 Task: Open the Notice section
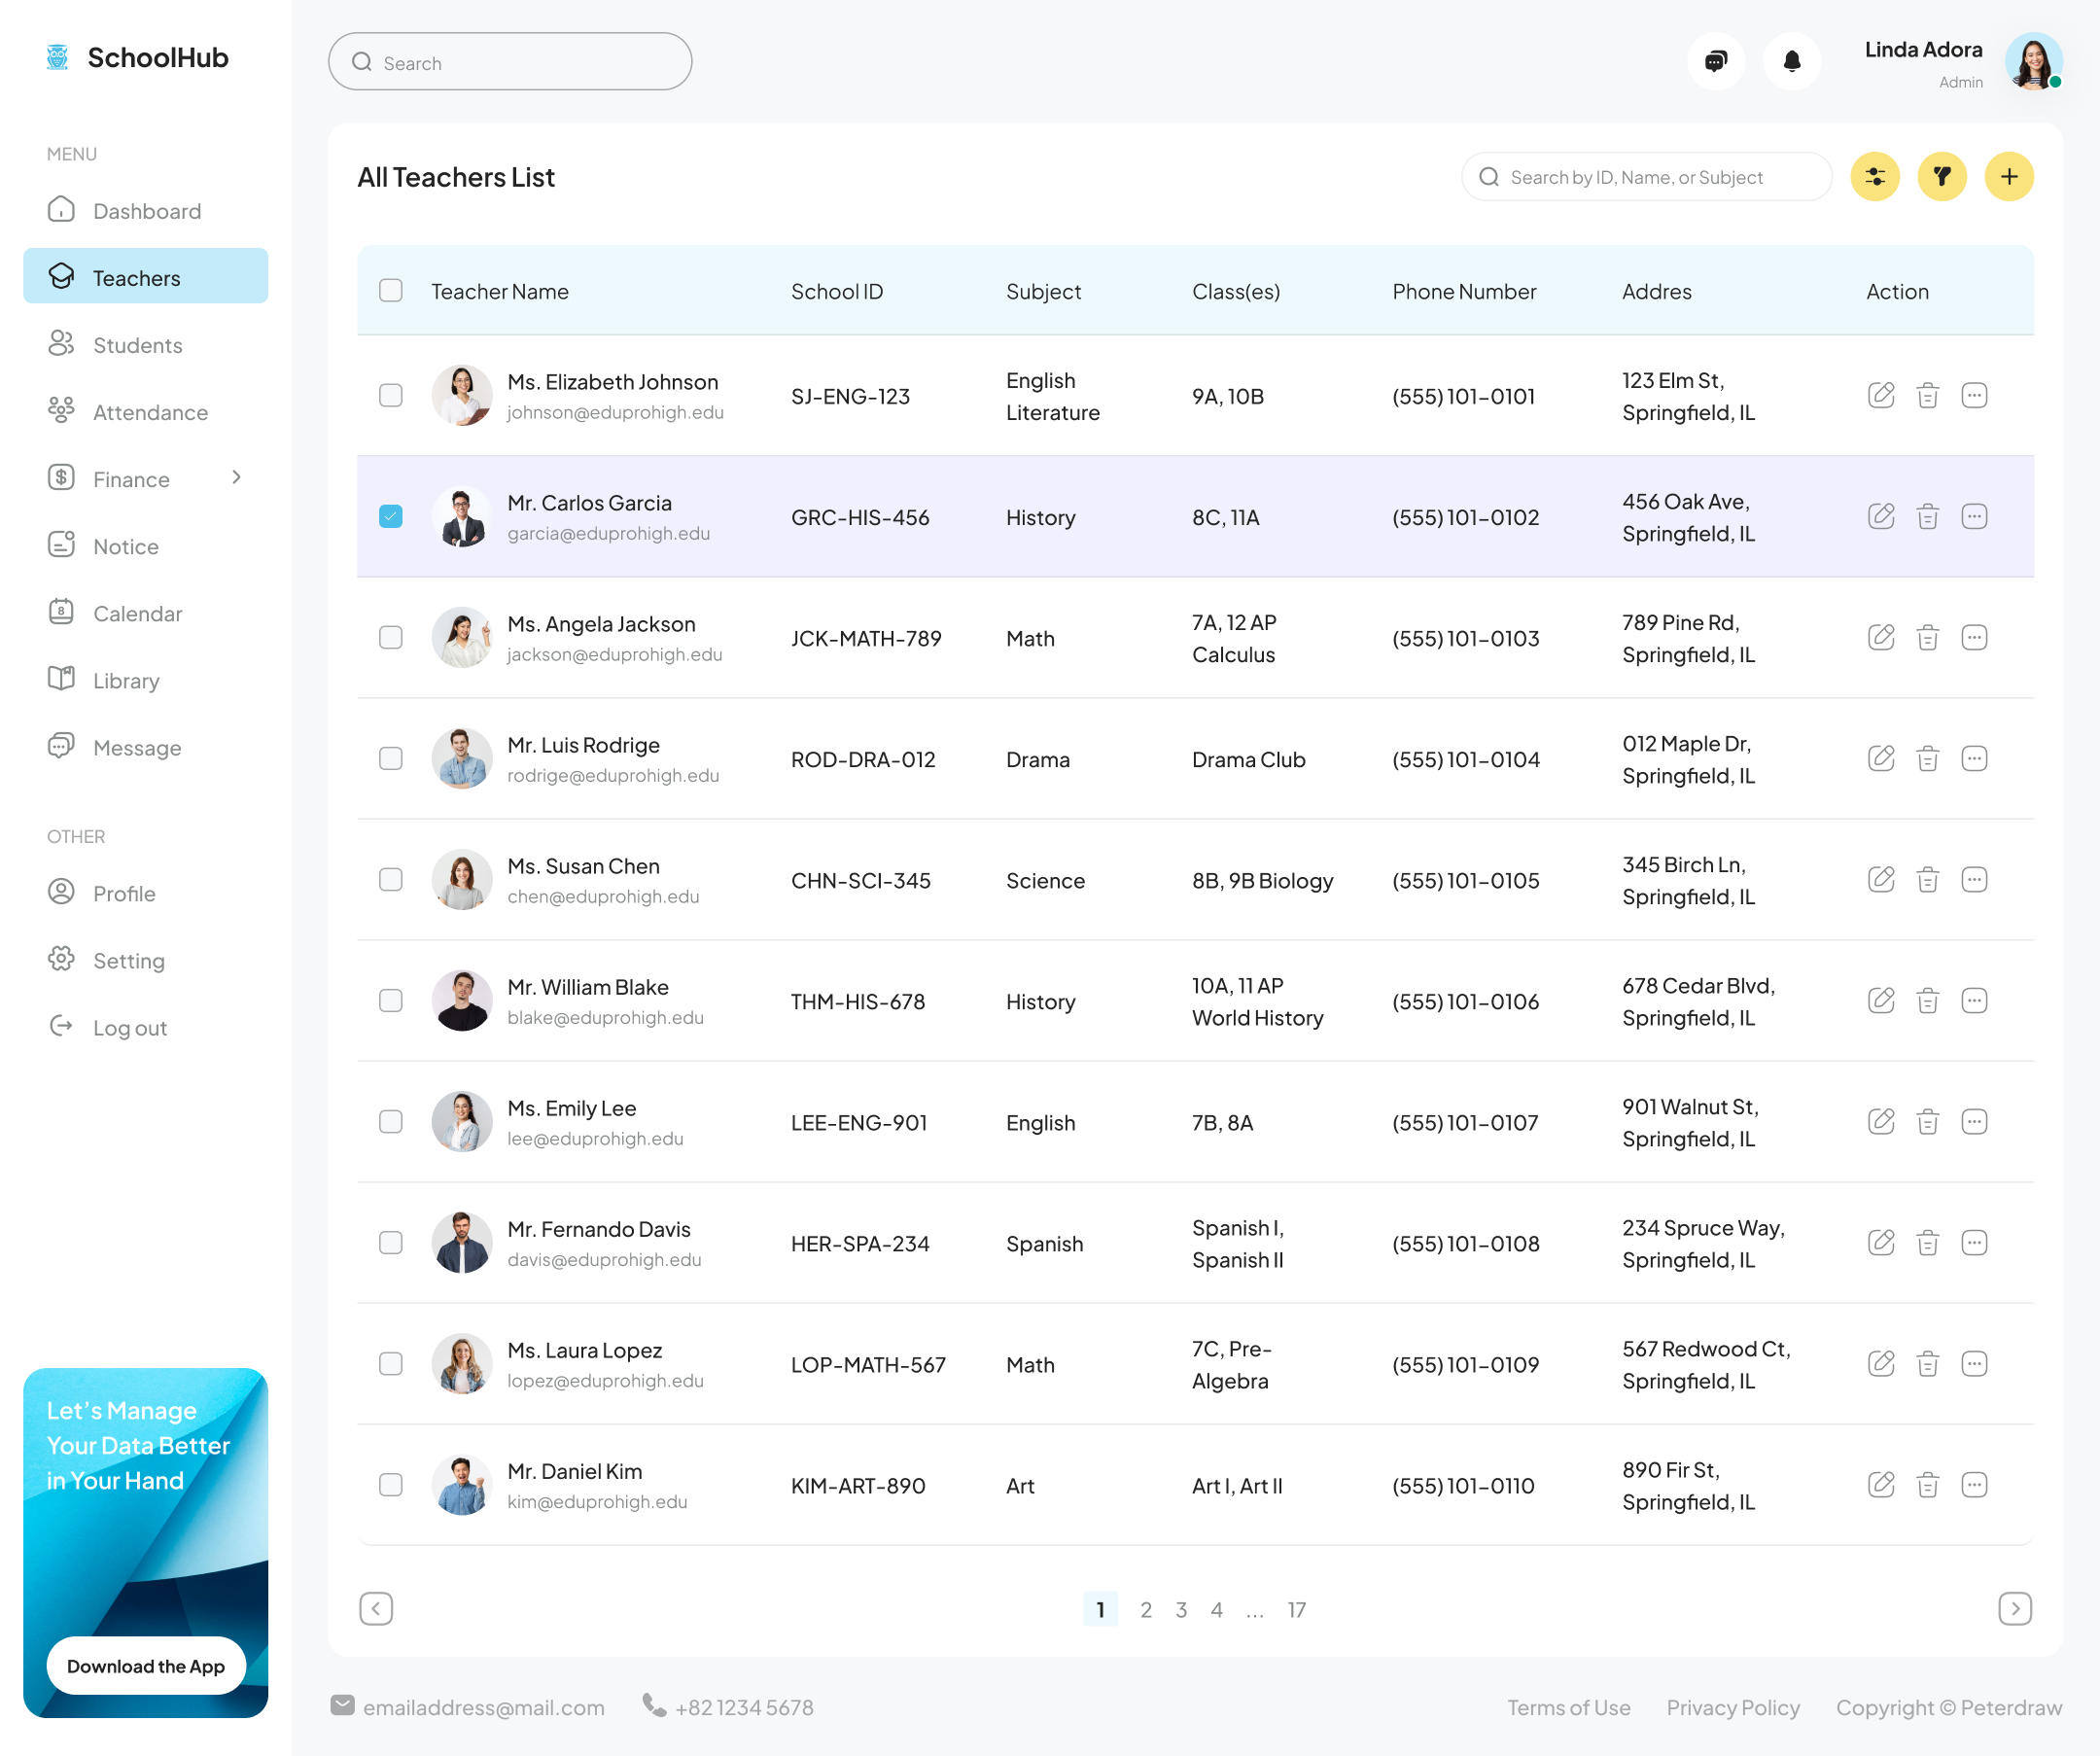(x=125, y=546)
